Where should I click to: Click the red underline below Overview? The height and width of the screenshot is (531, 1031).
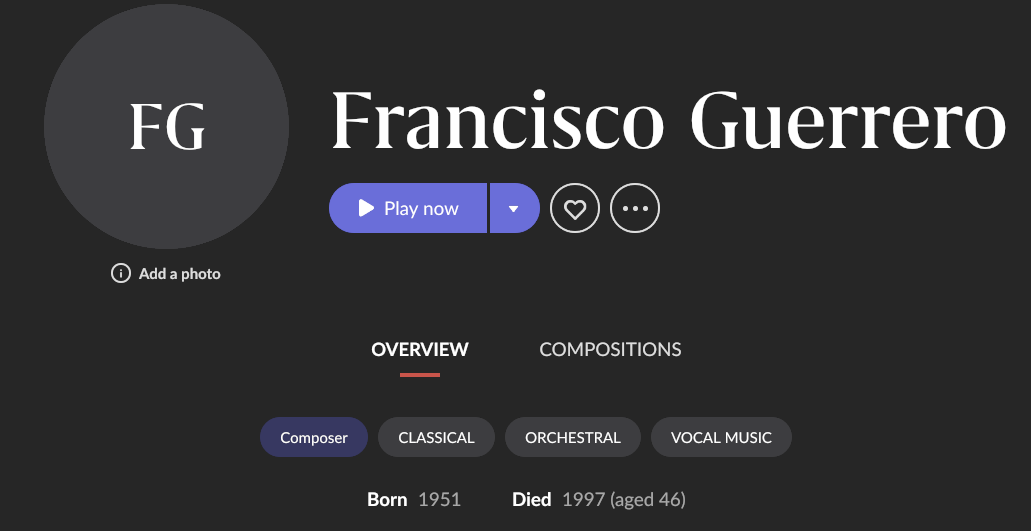click(x=420, y=375)
